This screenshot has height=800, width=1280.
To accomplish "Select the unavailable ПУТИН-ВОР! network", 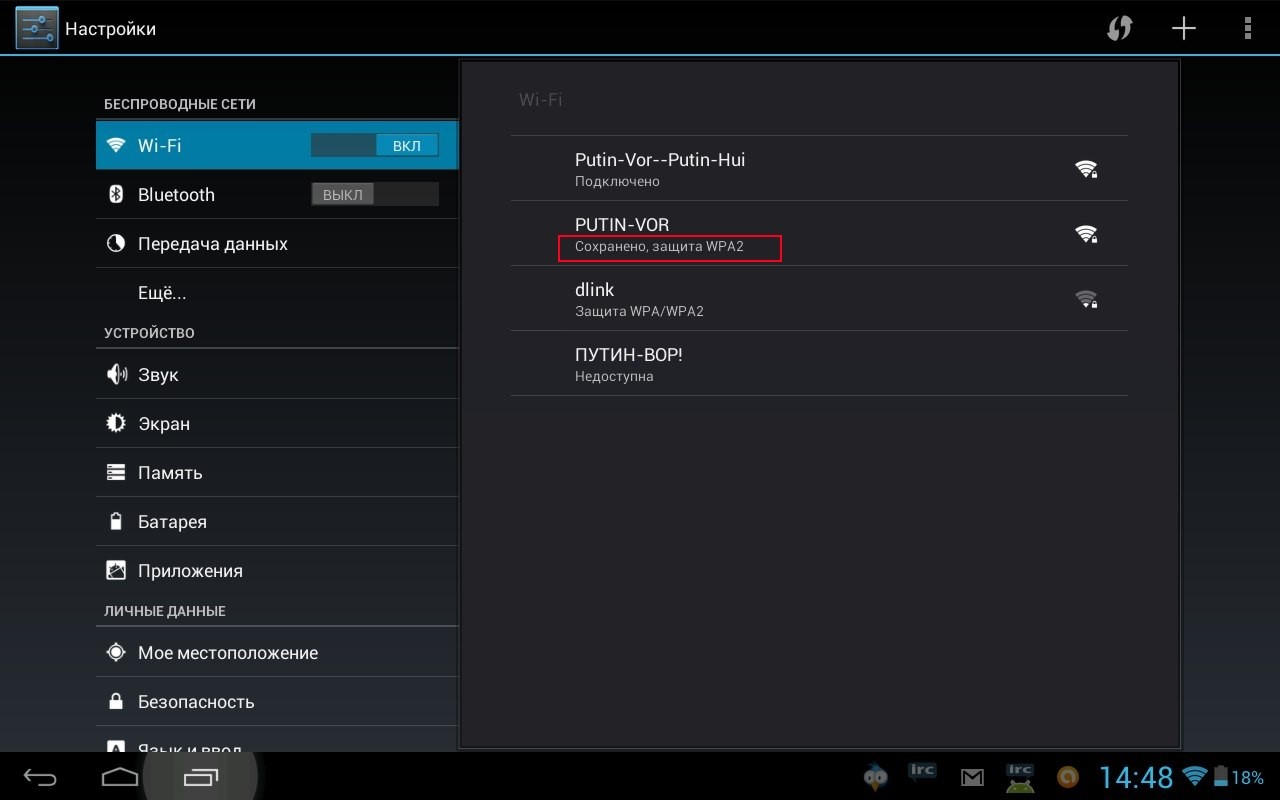I will (819, 364).
